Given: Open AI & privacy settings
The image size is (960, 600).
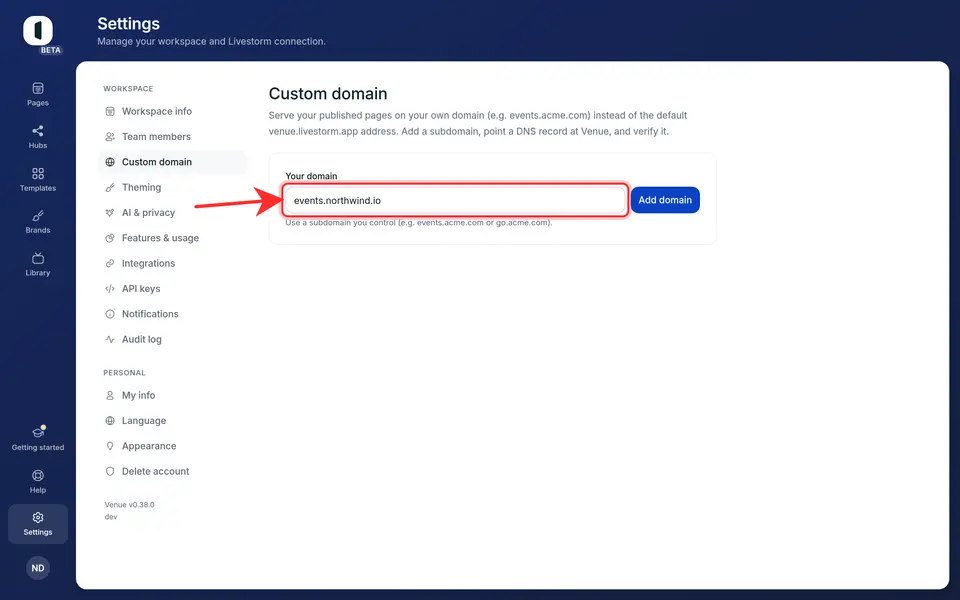Looking at the screenshot, I should coord(173,212).
